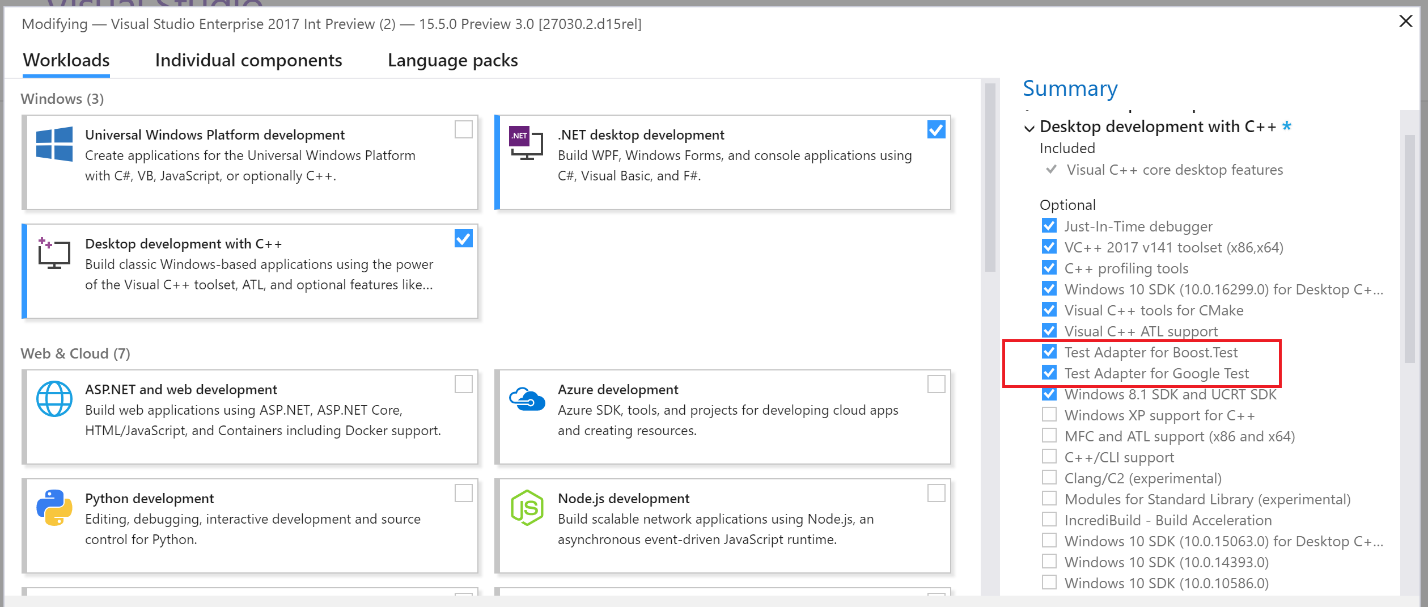This screenshot has height=607, width=1428.
Task: Click the Azure development cloud icon
Action: pyautogui.click(x=526, y=399)
